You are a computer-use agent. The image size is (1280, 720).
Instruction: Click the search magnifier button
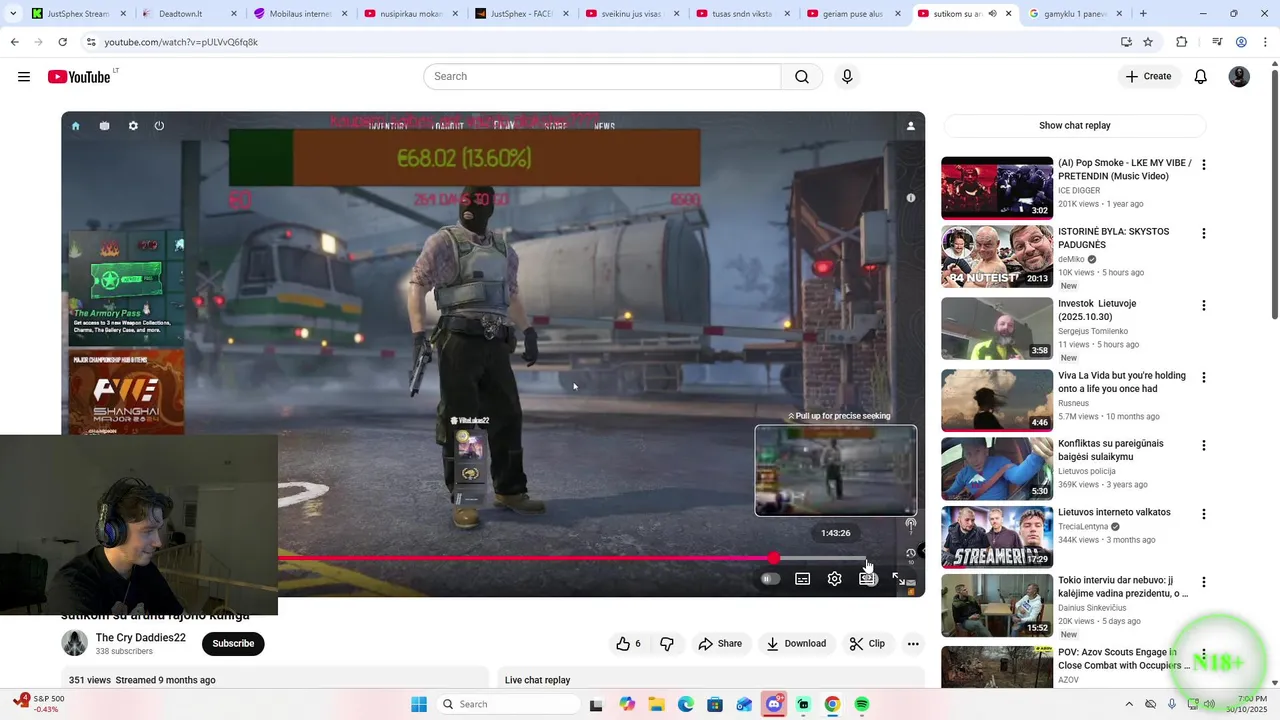tap(802, 77)
